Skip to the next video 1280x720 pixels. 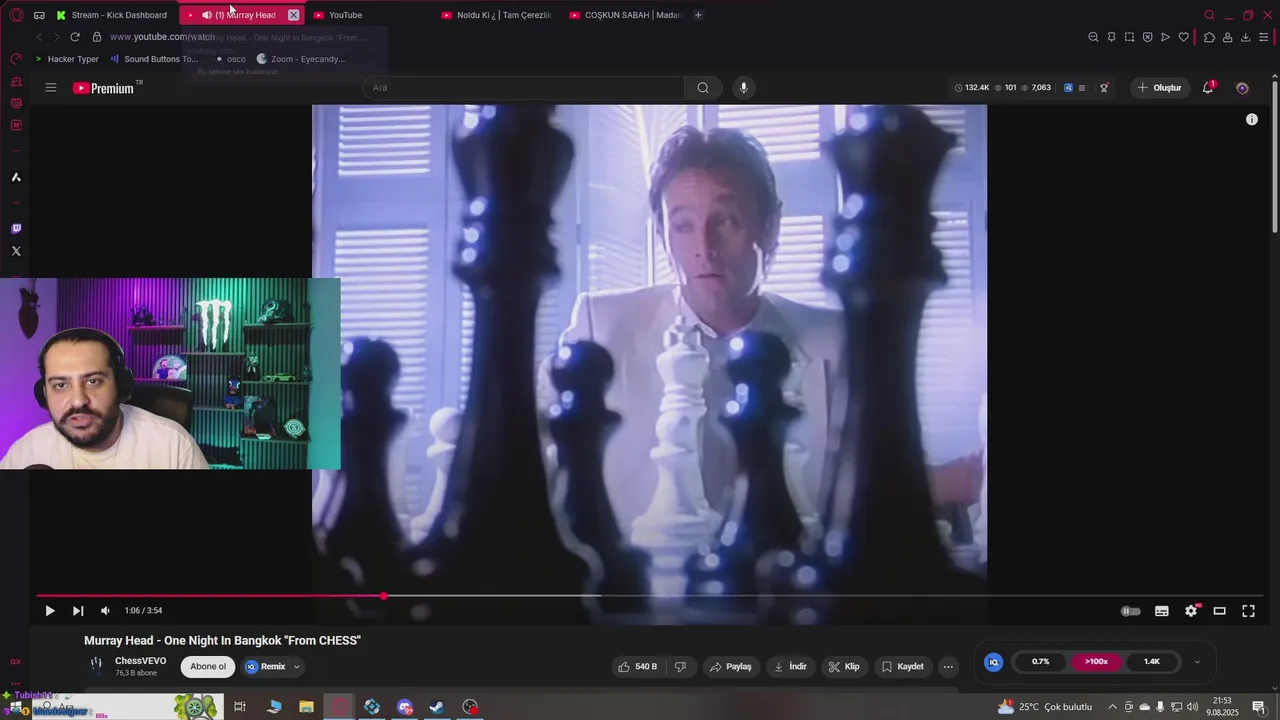click(x=77, y=611)
